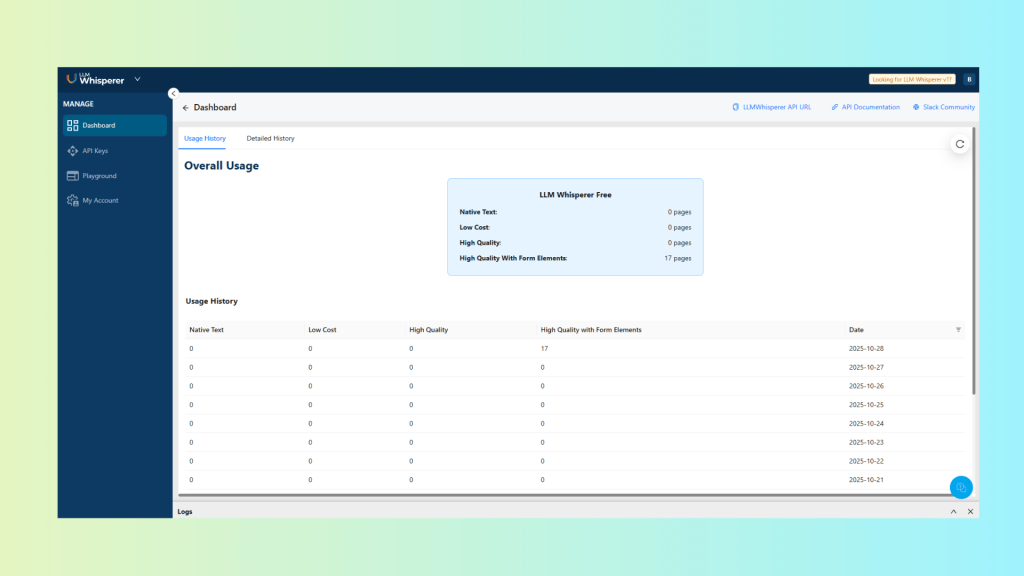Image resolution: width=1024 pixels, height=576 pixels.
Task: Click the filter icon in Date column
Action: [x=958, y=330]
